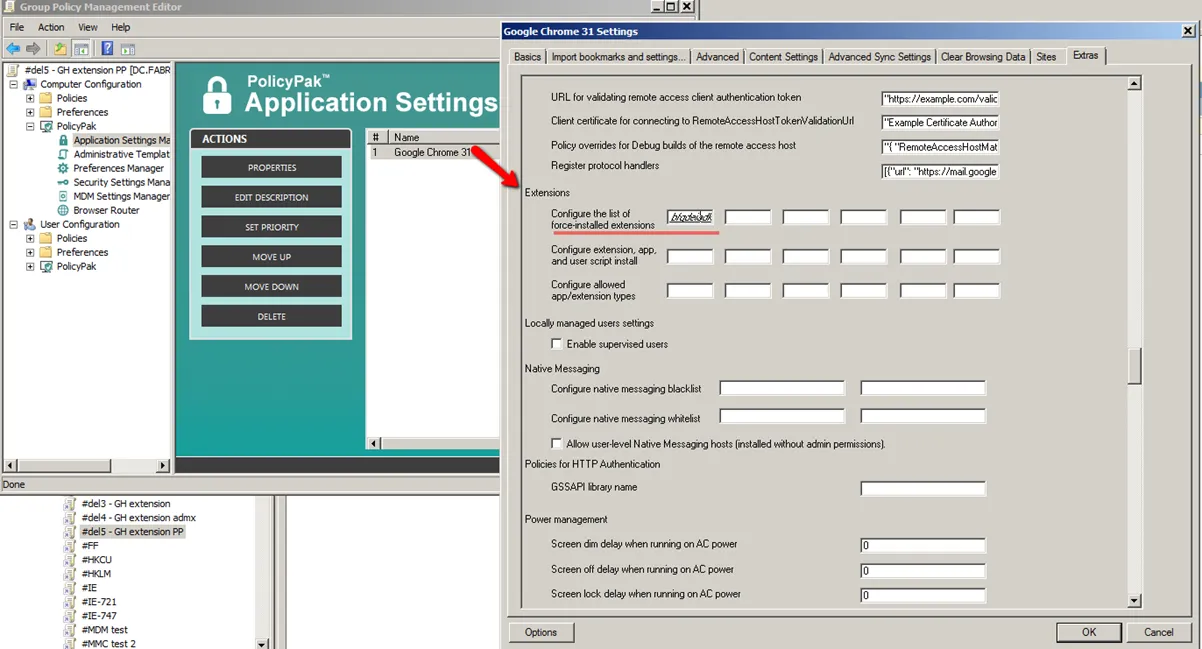Click the Options button in dialog
The height and width of the screenshot is (649, 1202).
click(x=541, y=632)
